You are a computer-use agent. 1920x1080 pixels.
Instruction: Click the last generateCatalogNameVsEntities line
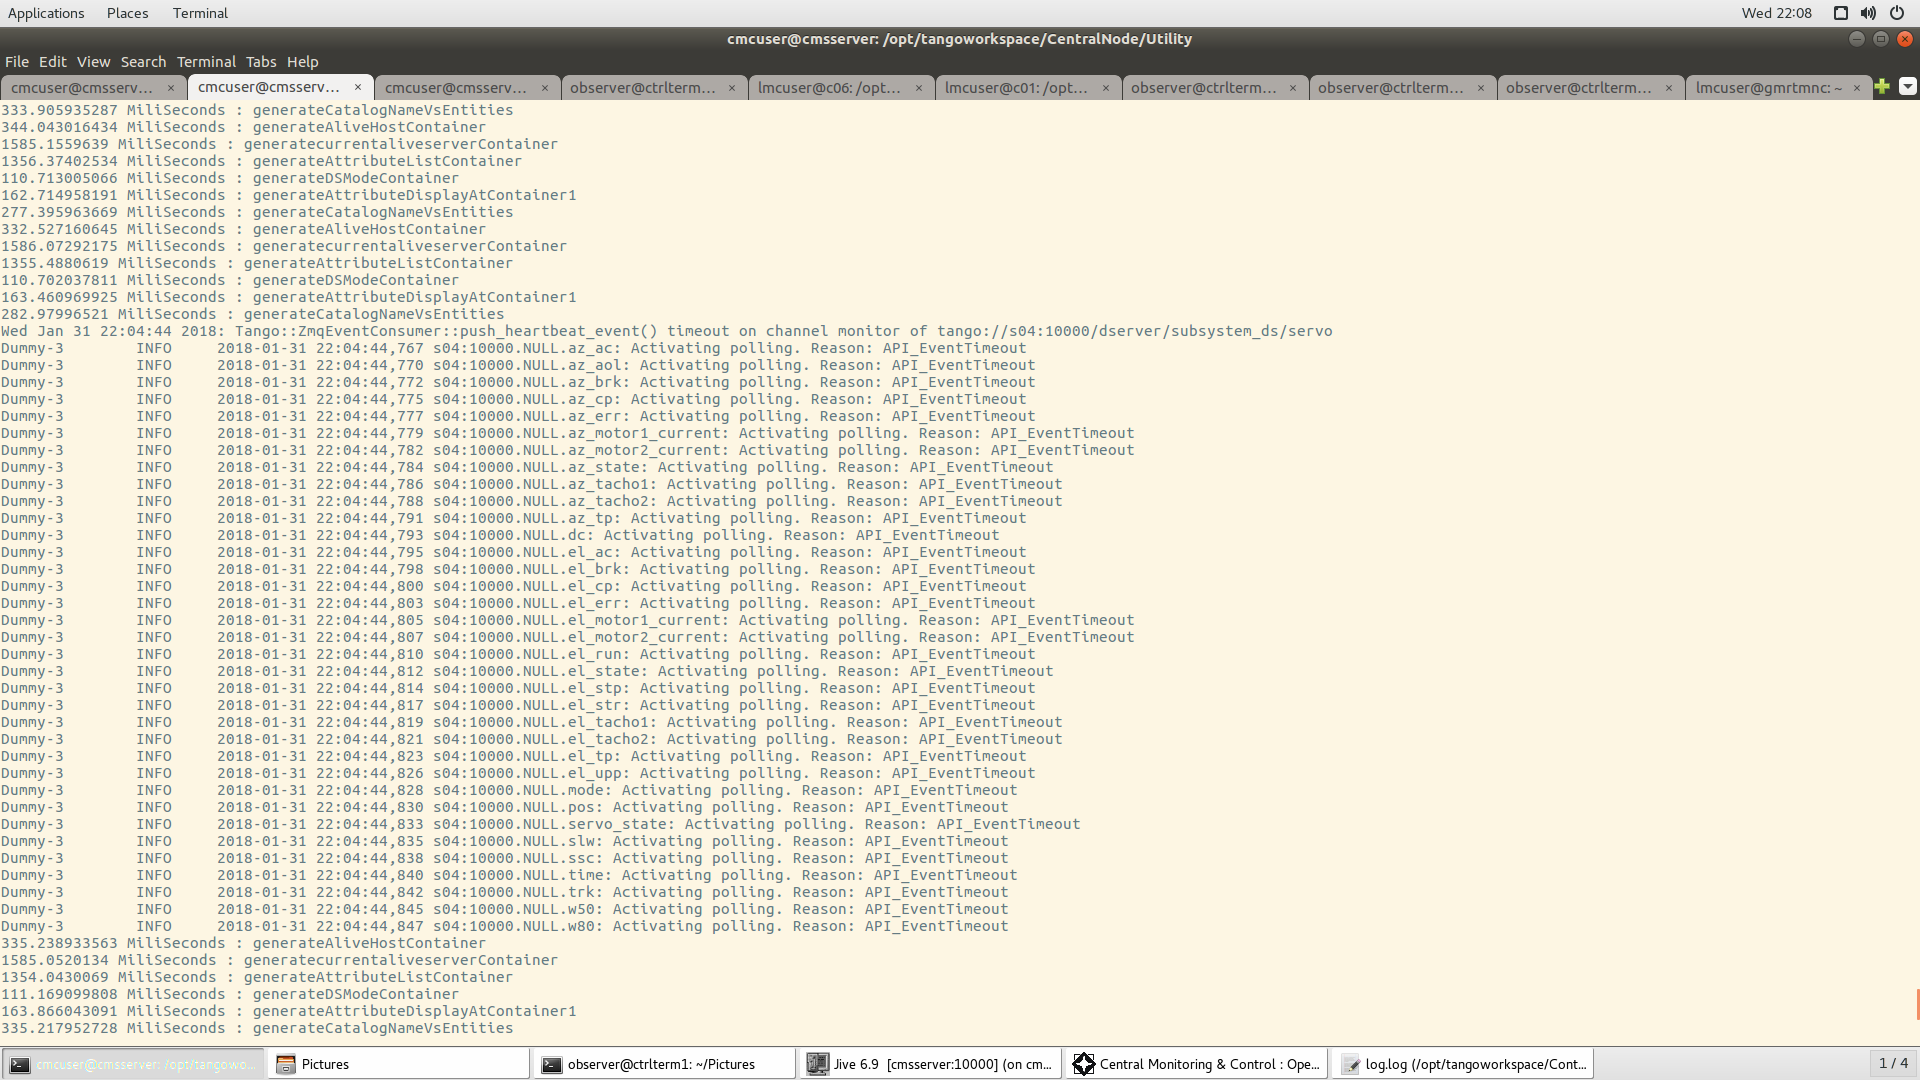click(x=257, y=1028)
